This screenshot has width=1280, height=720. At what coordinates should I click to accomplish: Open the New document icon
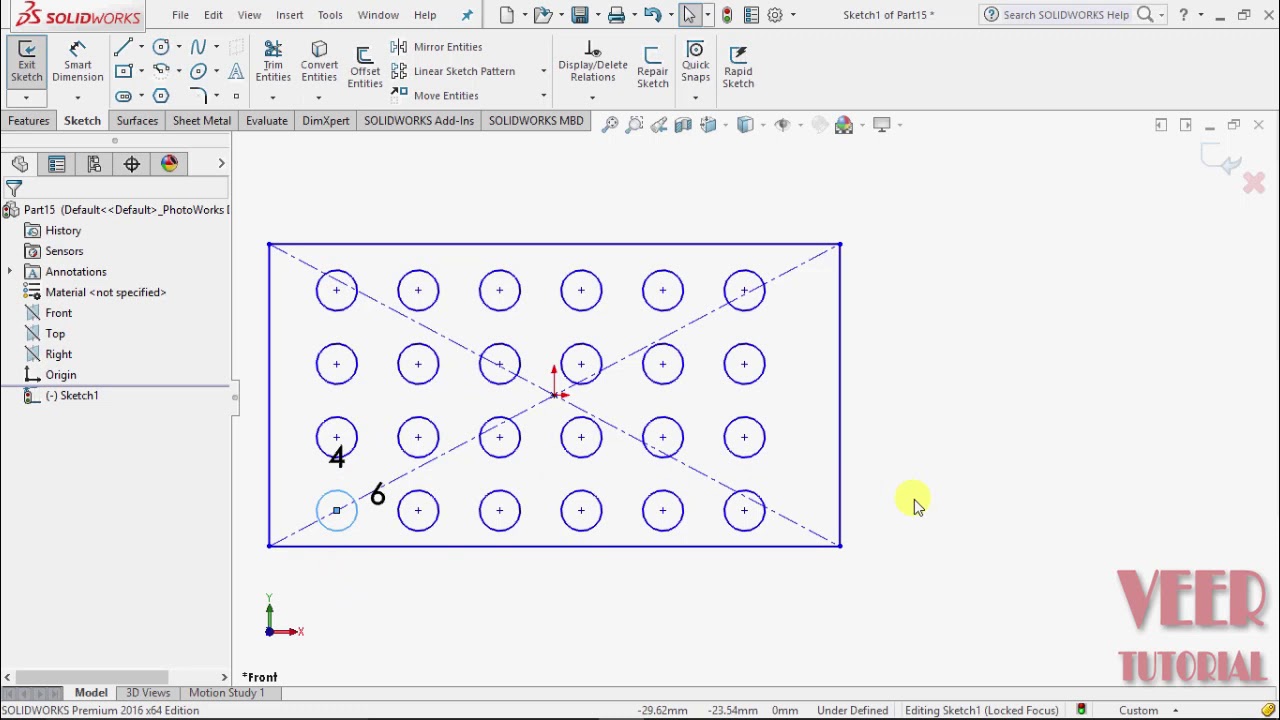point(506,15)
